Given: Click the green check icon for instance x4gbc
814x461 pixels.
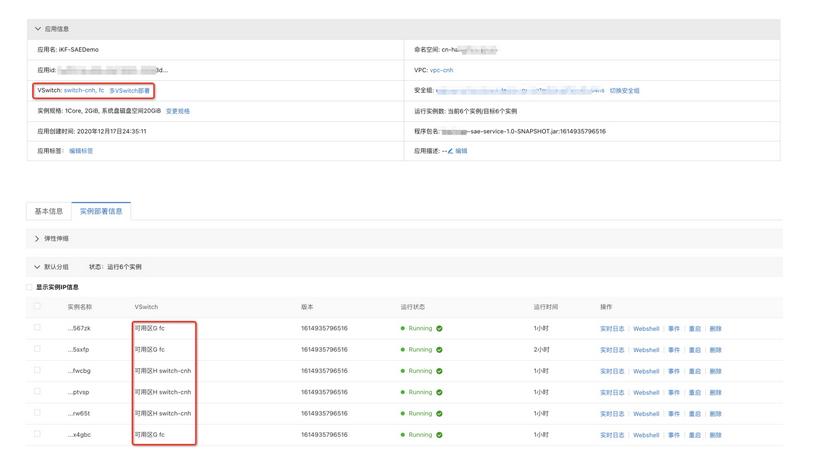Looking at the screenshot, I should [439, 435].
